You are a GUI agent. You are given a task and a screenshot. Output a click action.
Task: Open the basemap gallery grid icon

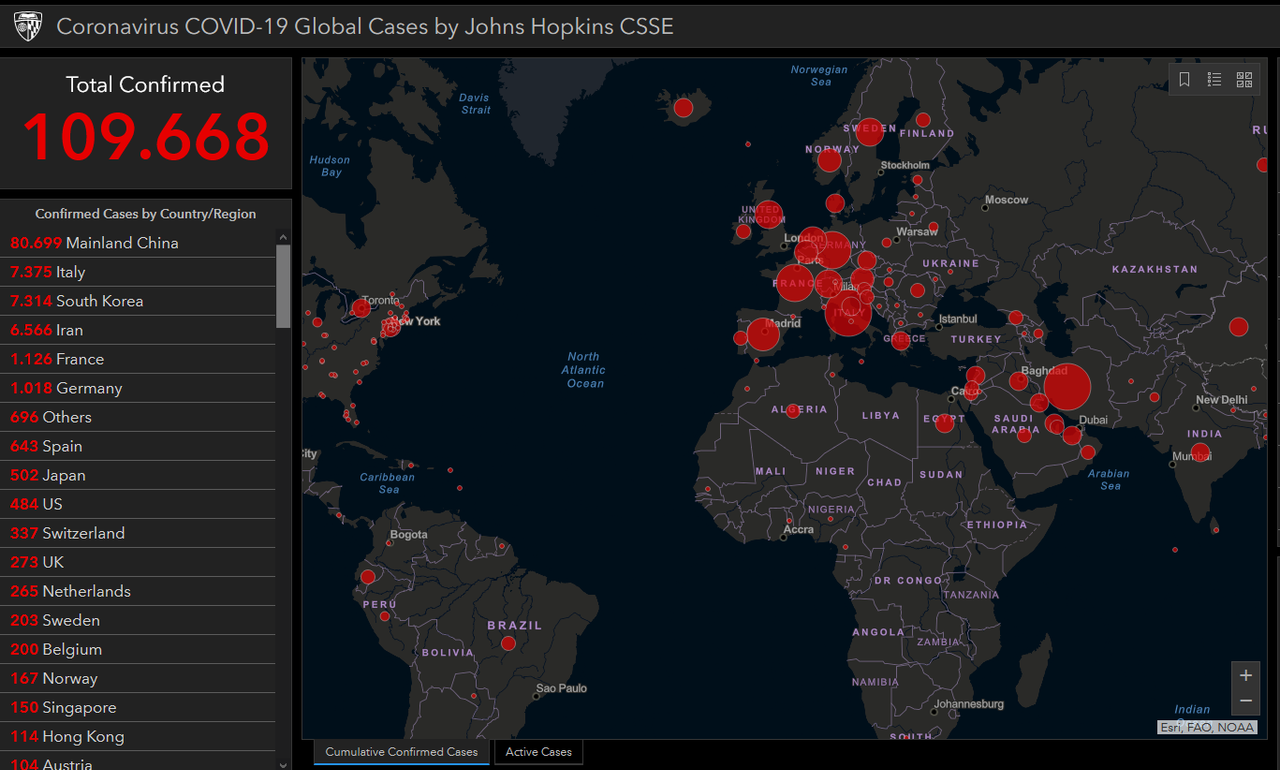[x=1244, y=80]
